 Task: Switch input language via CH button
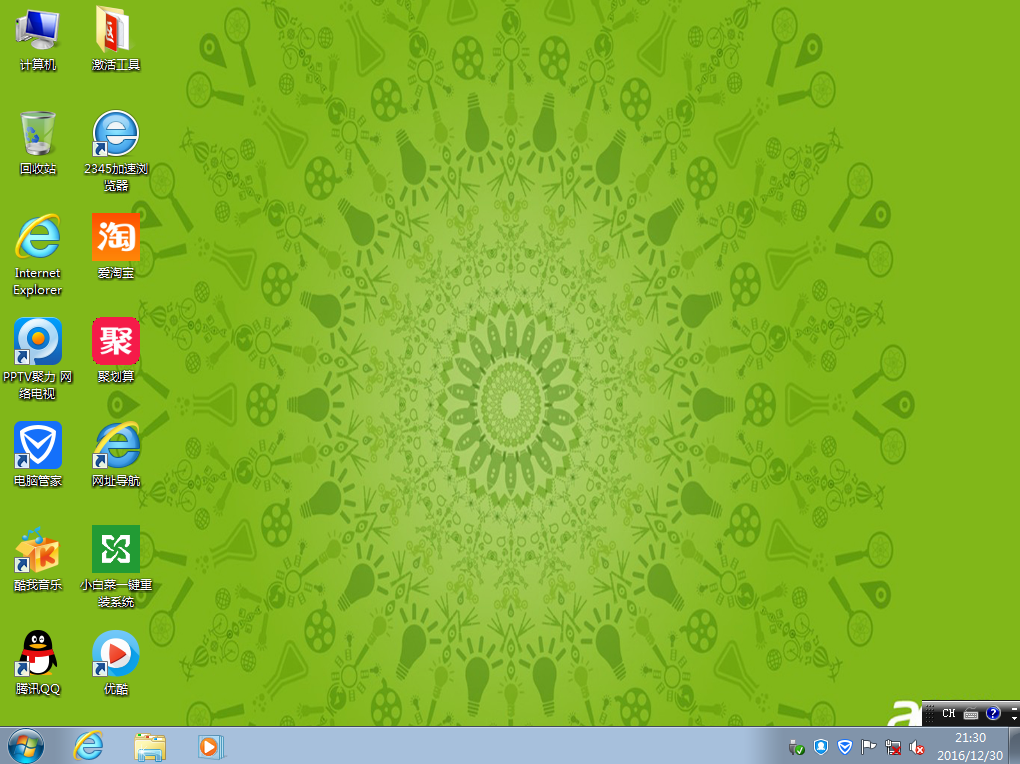[x=948, y=713]
